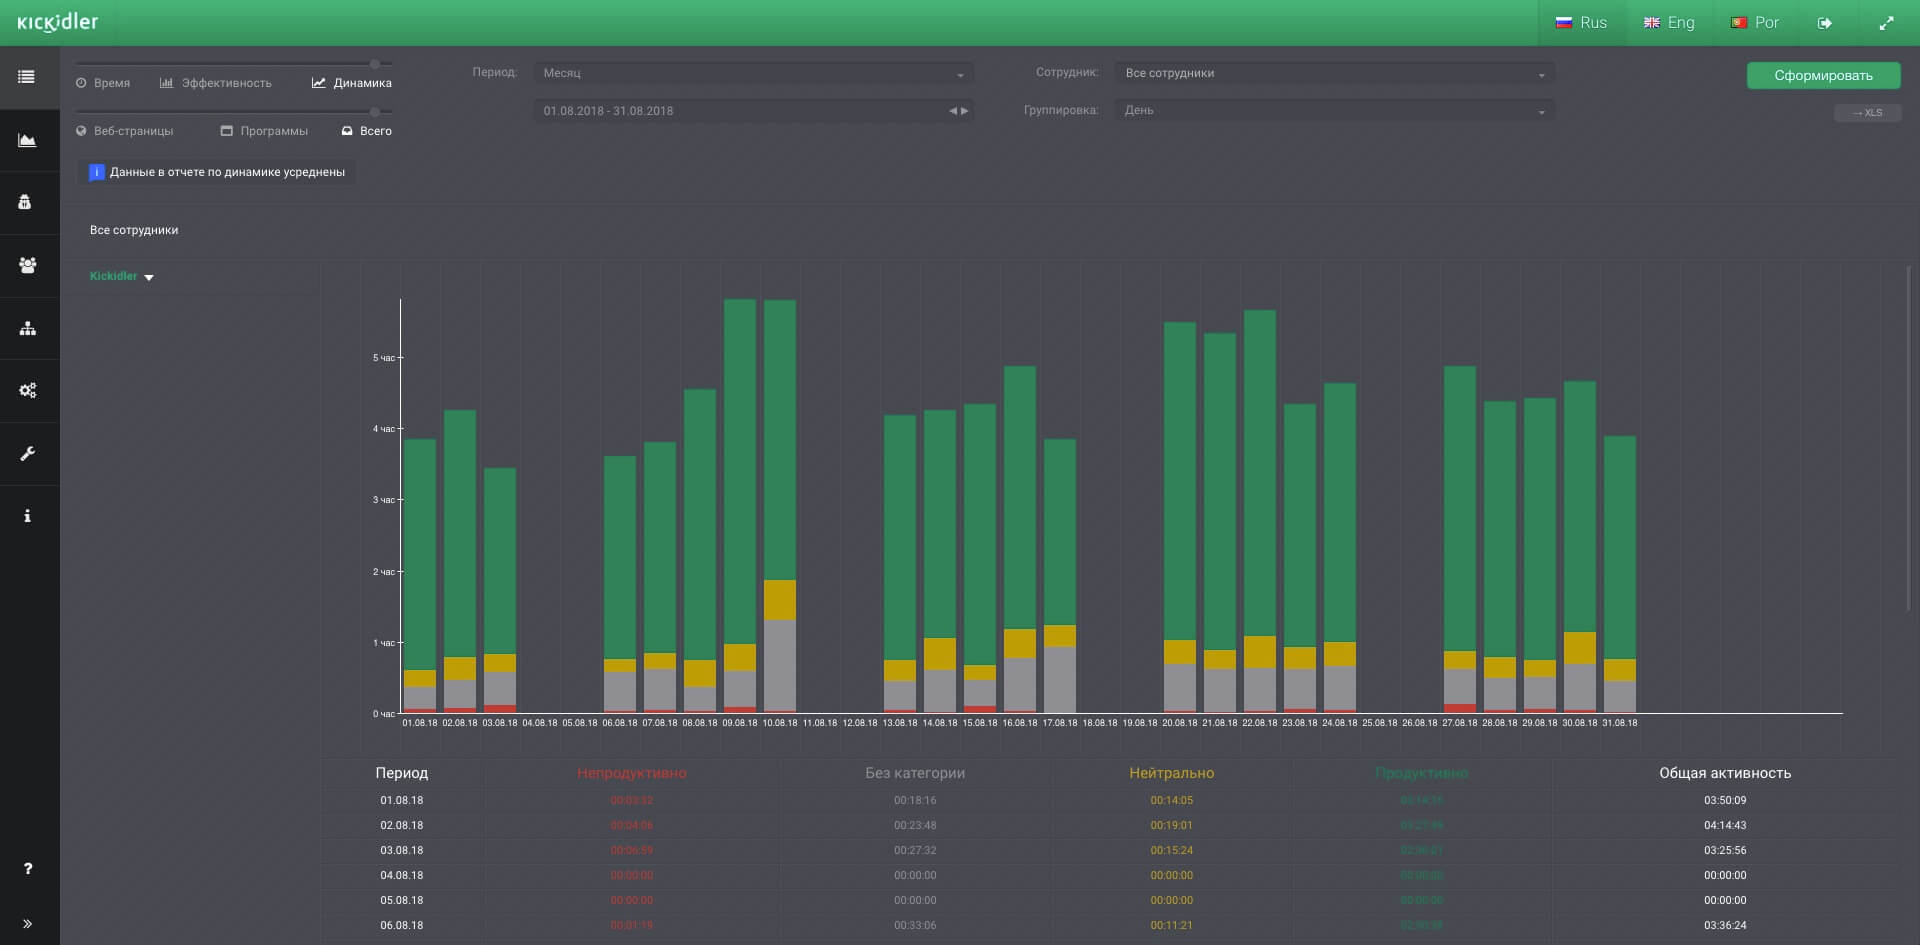Click the Без категории column header
Screen dimensions: 1920x945
coord(915,773)
